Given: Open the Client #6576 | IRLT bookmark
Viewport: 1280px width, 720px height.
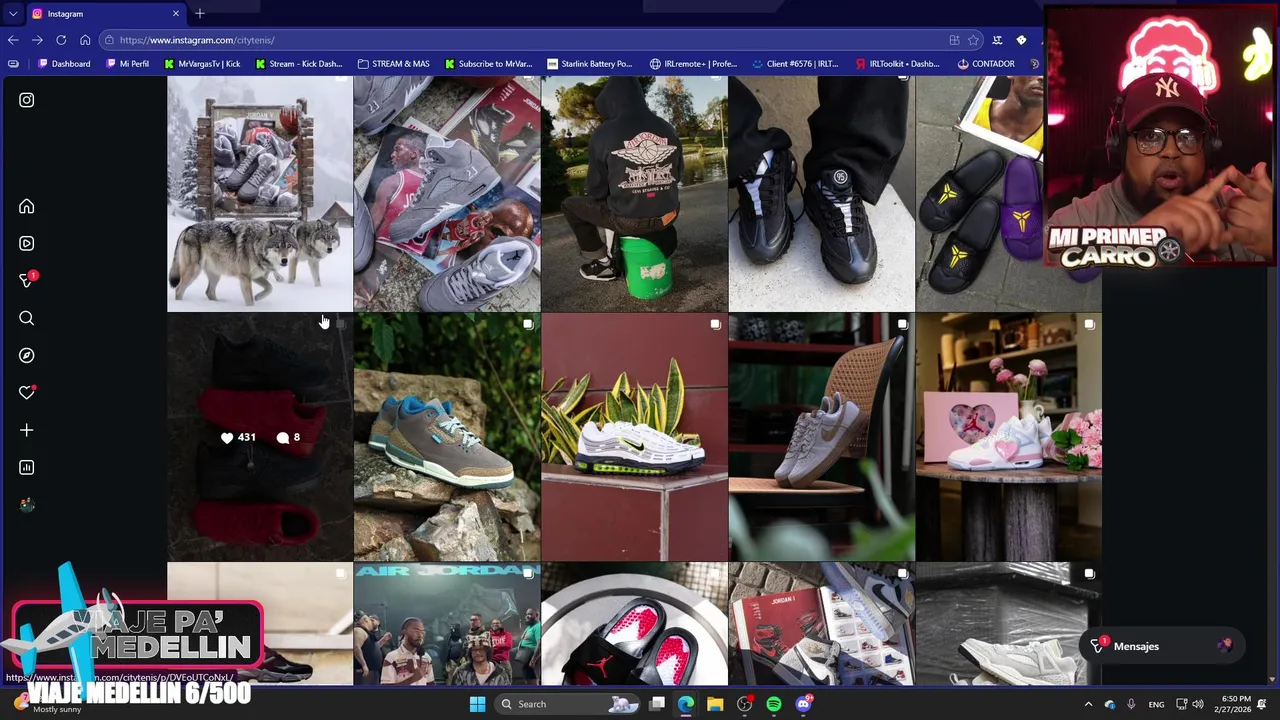Looking at the screenshot, I should coord(795,64).
